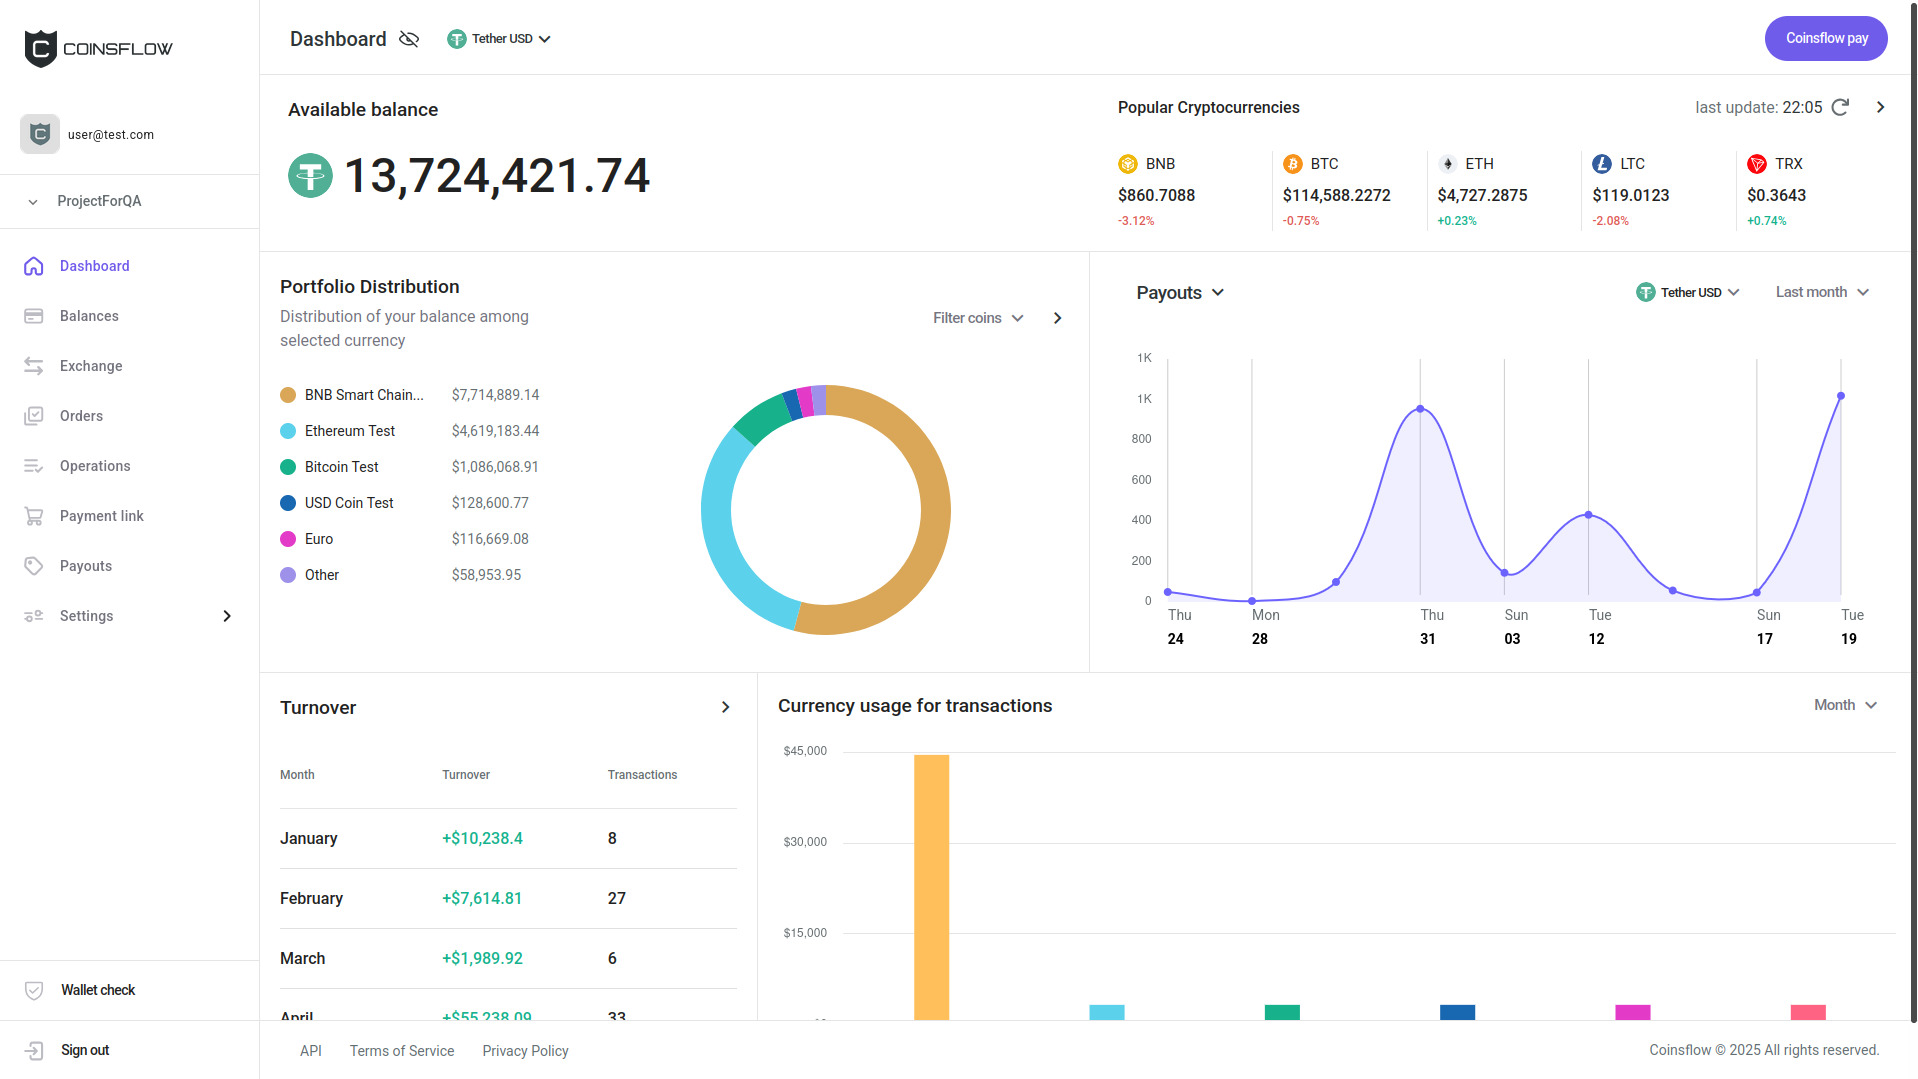Viewport: 1918px width, 1079px height.
Task: Click the Coinsflow logo
Action: tap(98, 48)
